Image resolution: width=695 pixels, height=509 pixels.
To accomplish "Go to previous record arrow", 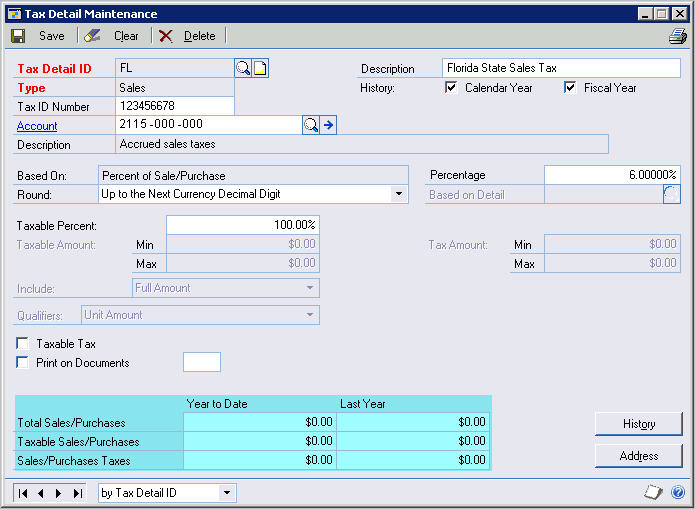I will (x=41, y=493).
